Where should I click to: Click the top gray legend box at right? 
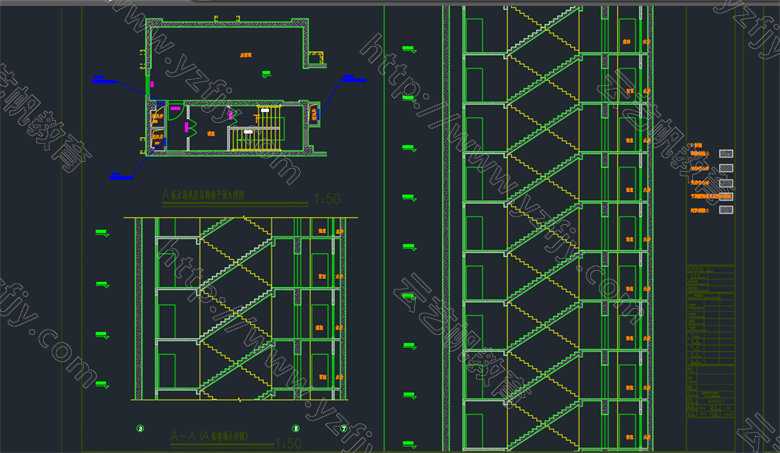pos(726,154)
